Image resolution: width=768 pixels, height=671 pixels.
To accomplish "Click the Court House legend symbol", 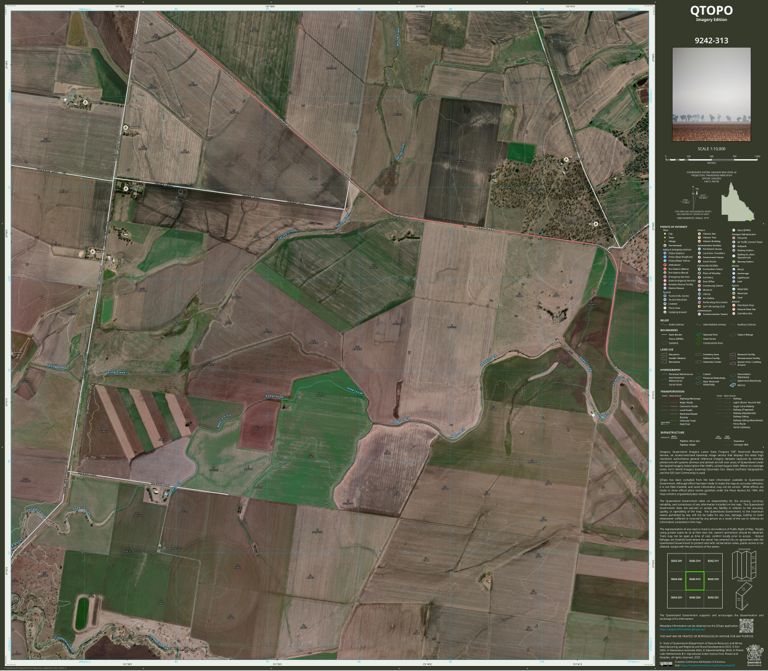I will [699, 262].
